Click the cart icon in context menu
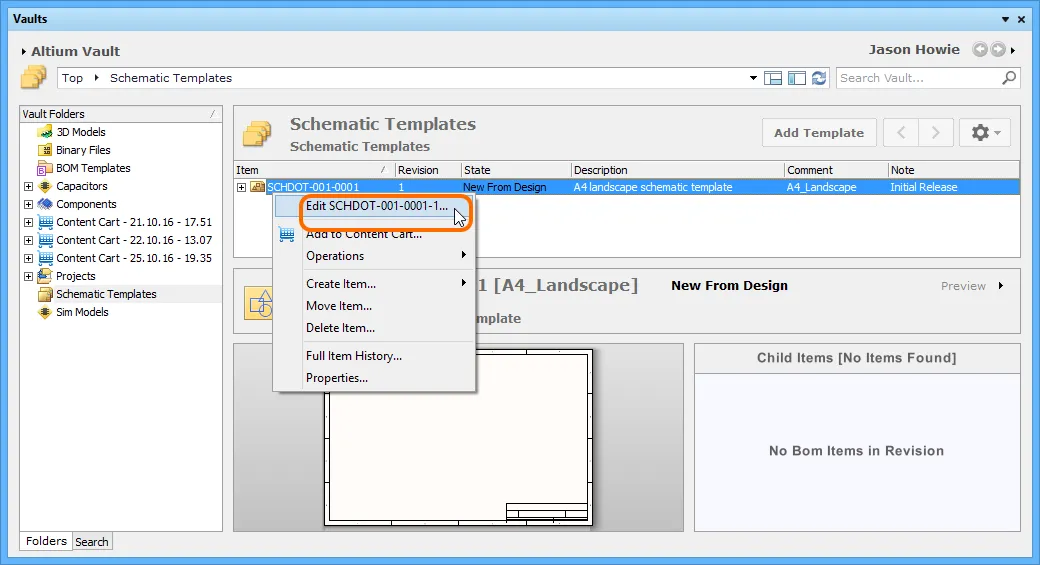This screenshot has height=565, width=1040. tap(287, 233)
